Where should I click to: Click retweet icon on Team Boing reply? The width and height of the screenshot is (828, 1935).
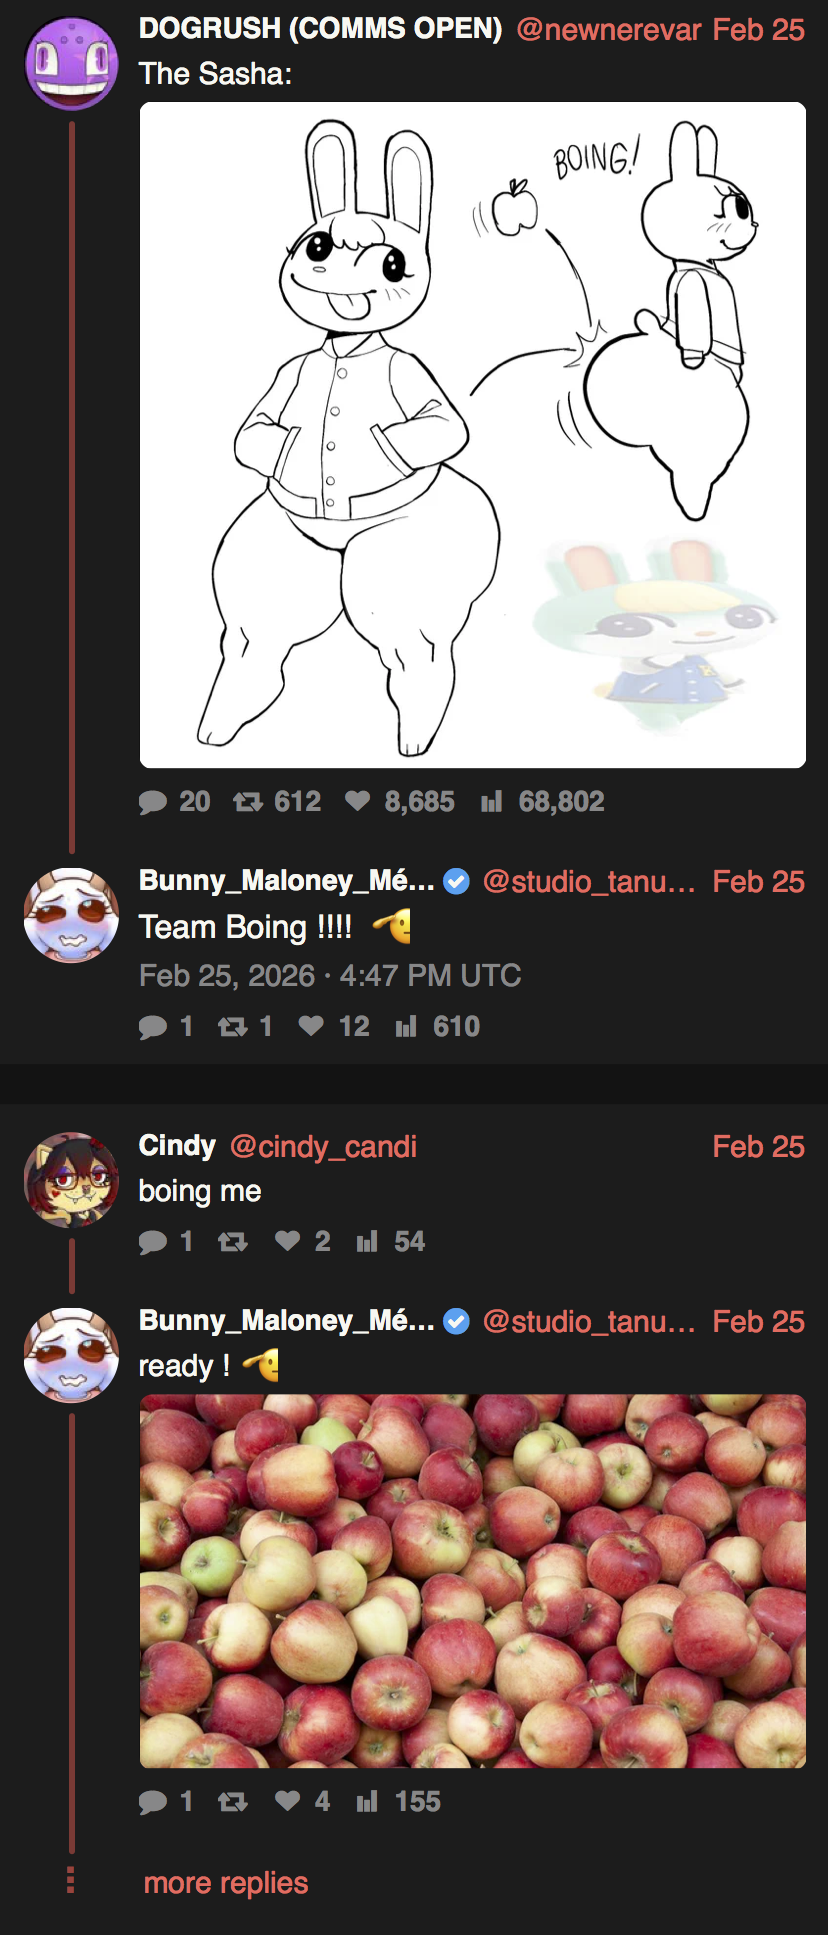[x=232, y=1027]
